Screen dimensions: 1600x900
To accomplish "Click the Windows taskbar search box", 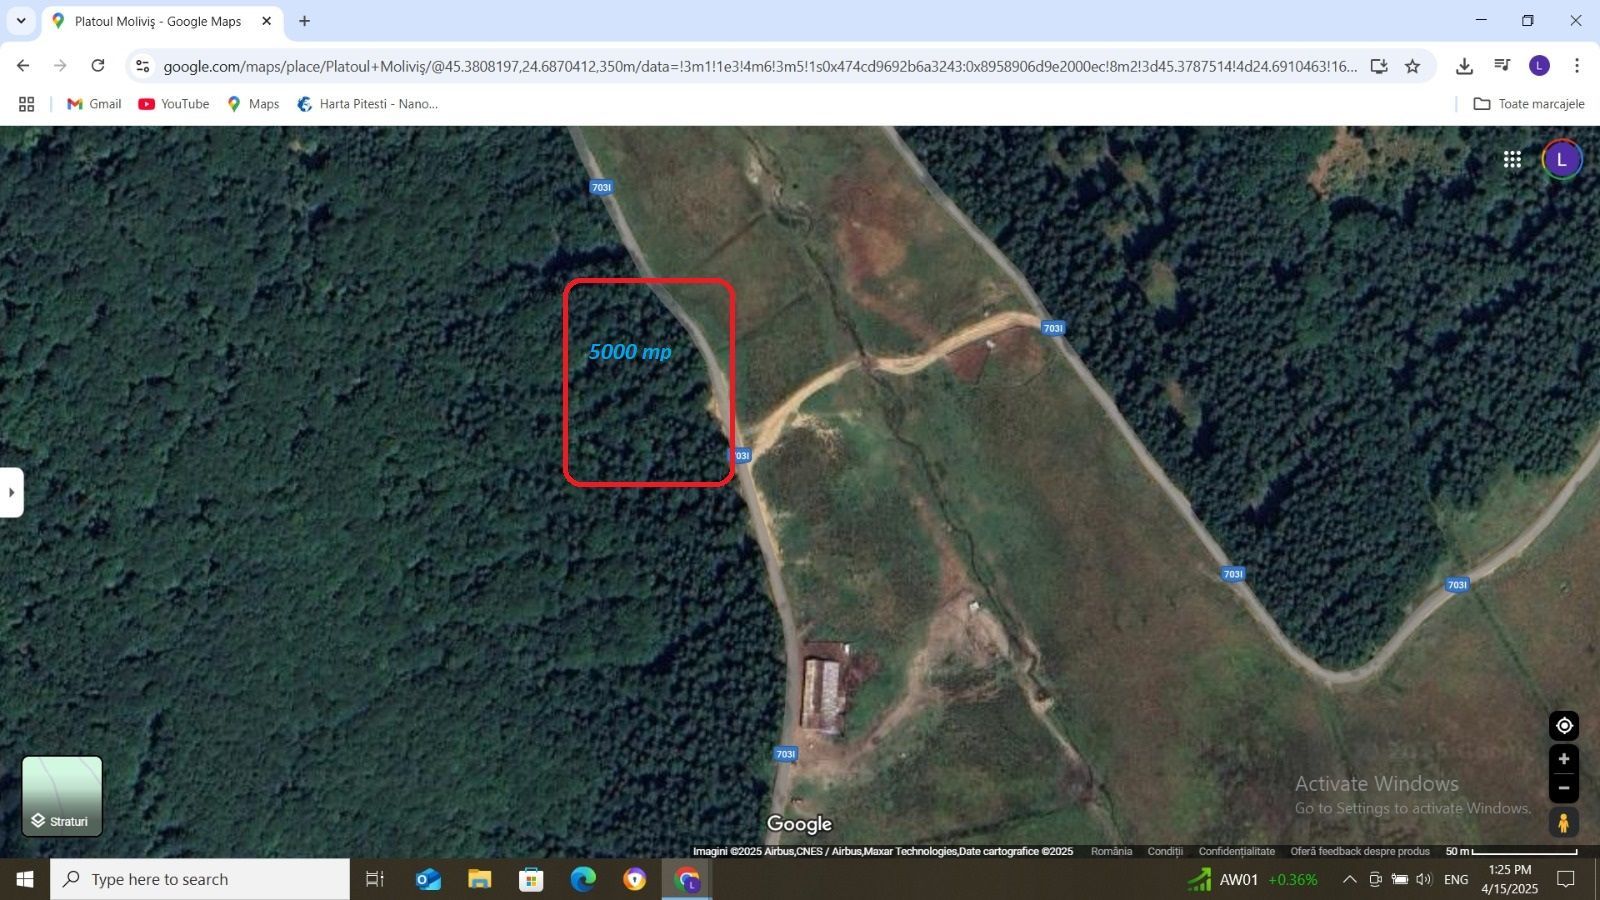I will click(200, 880).
